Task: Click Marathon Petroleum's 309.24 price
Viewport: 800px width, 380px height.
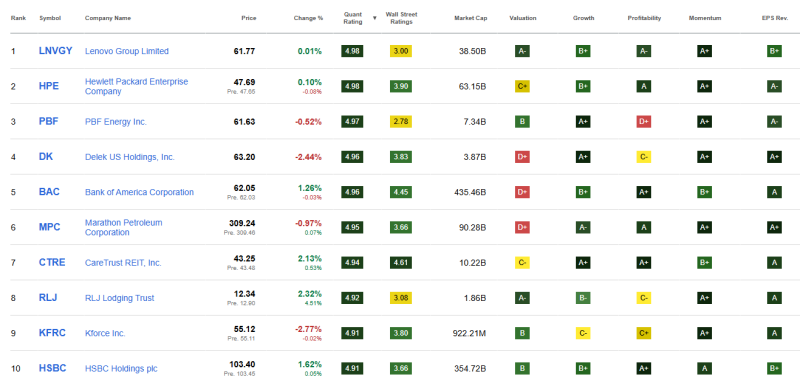Action: pyautogui.click(x=243, y=223)
